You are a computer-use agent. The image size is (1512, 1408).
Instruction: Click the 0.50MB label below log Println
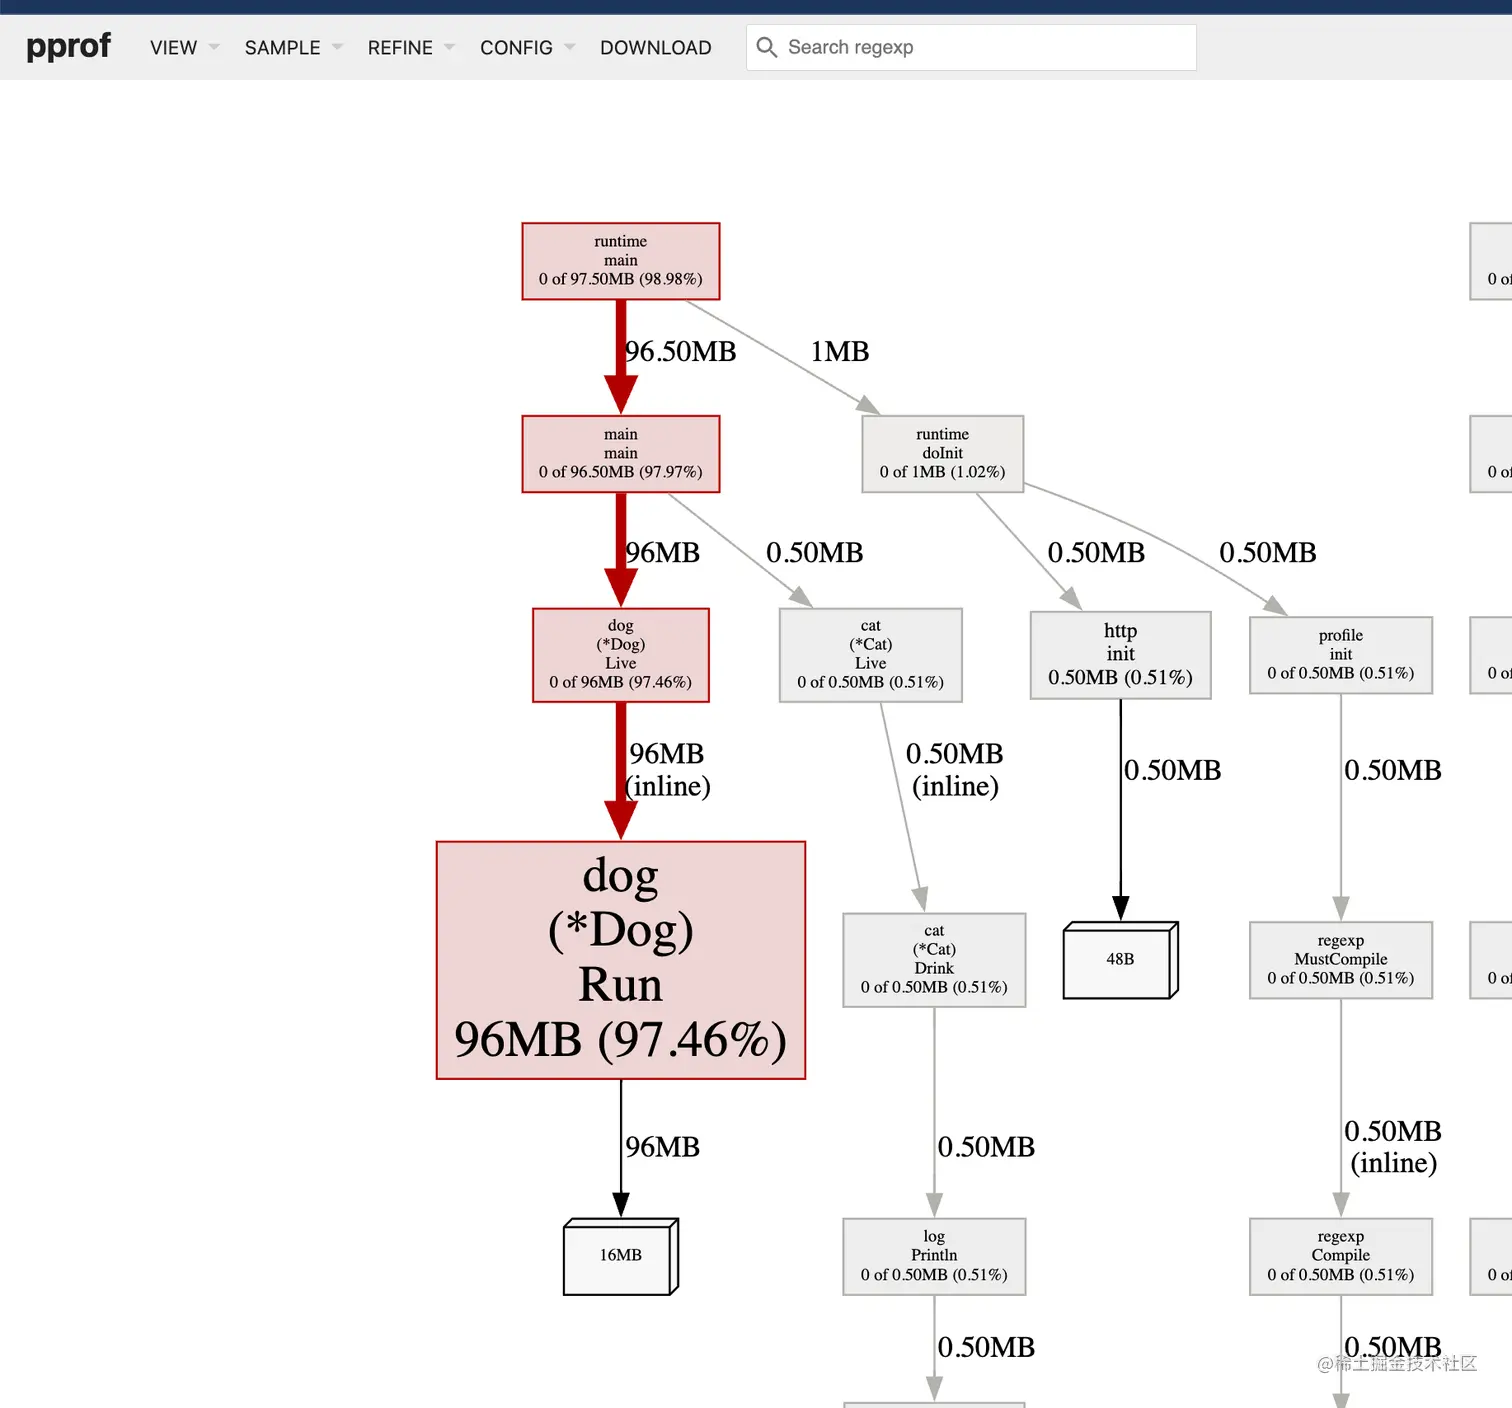pyautogui.click(x=986, y=1348)
